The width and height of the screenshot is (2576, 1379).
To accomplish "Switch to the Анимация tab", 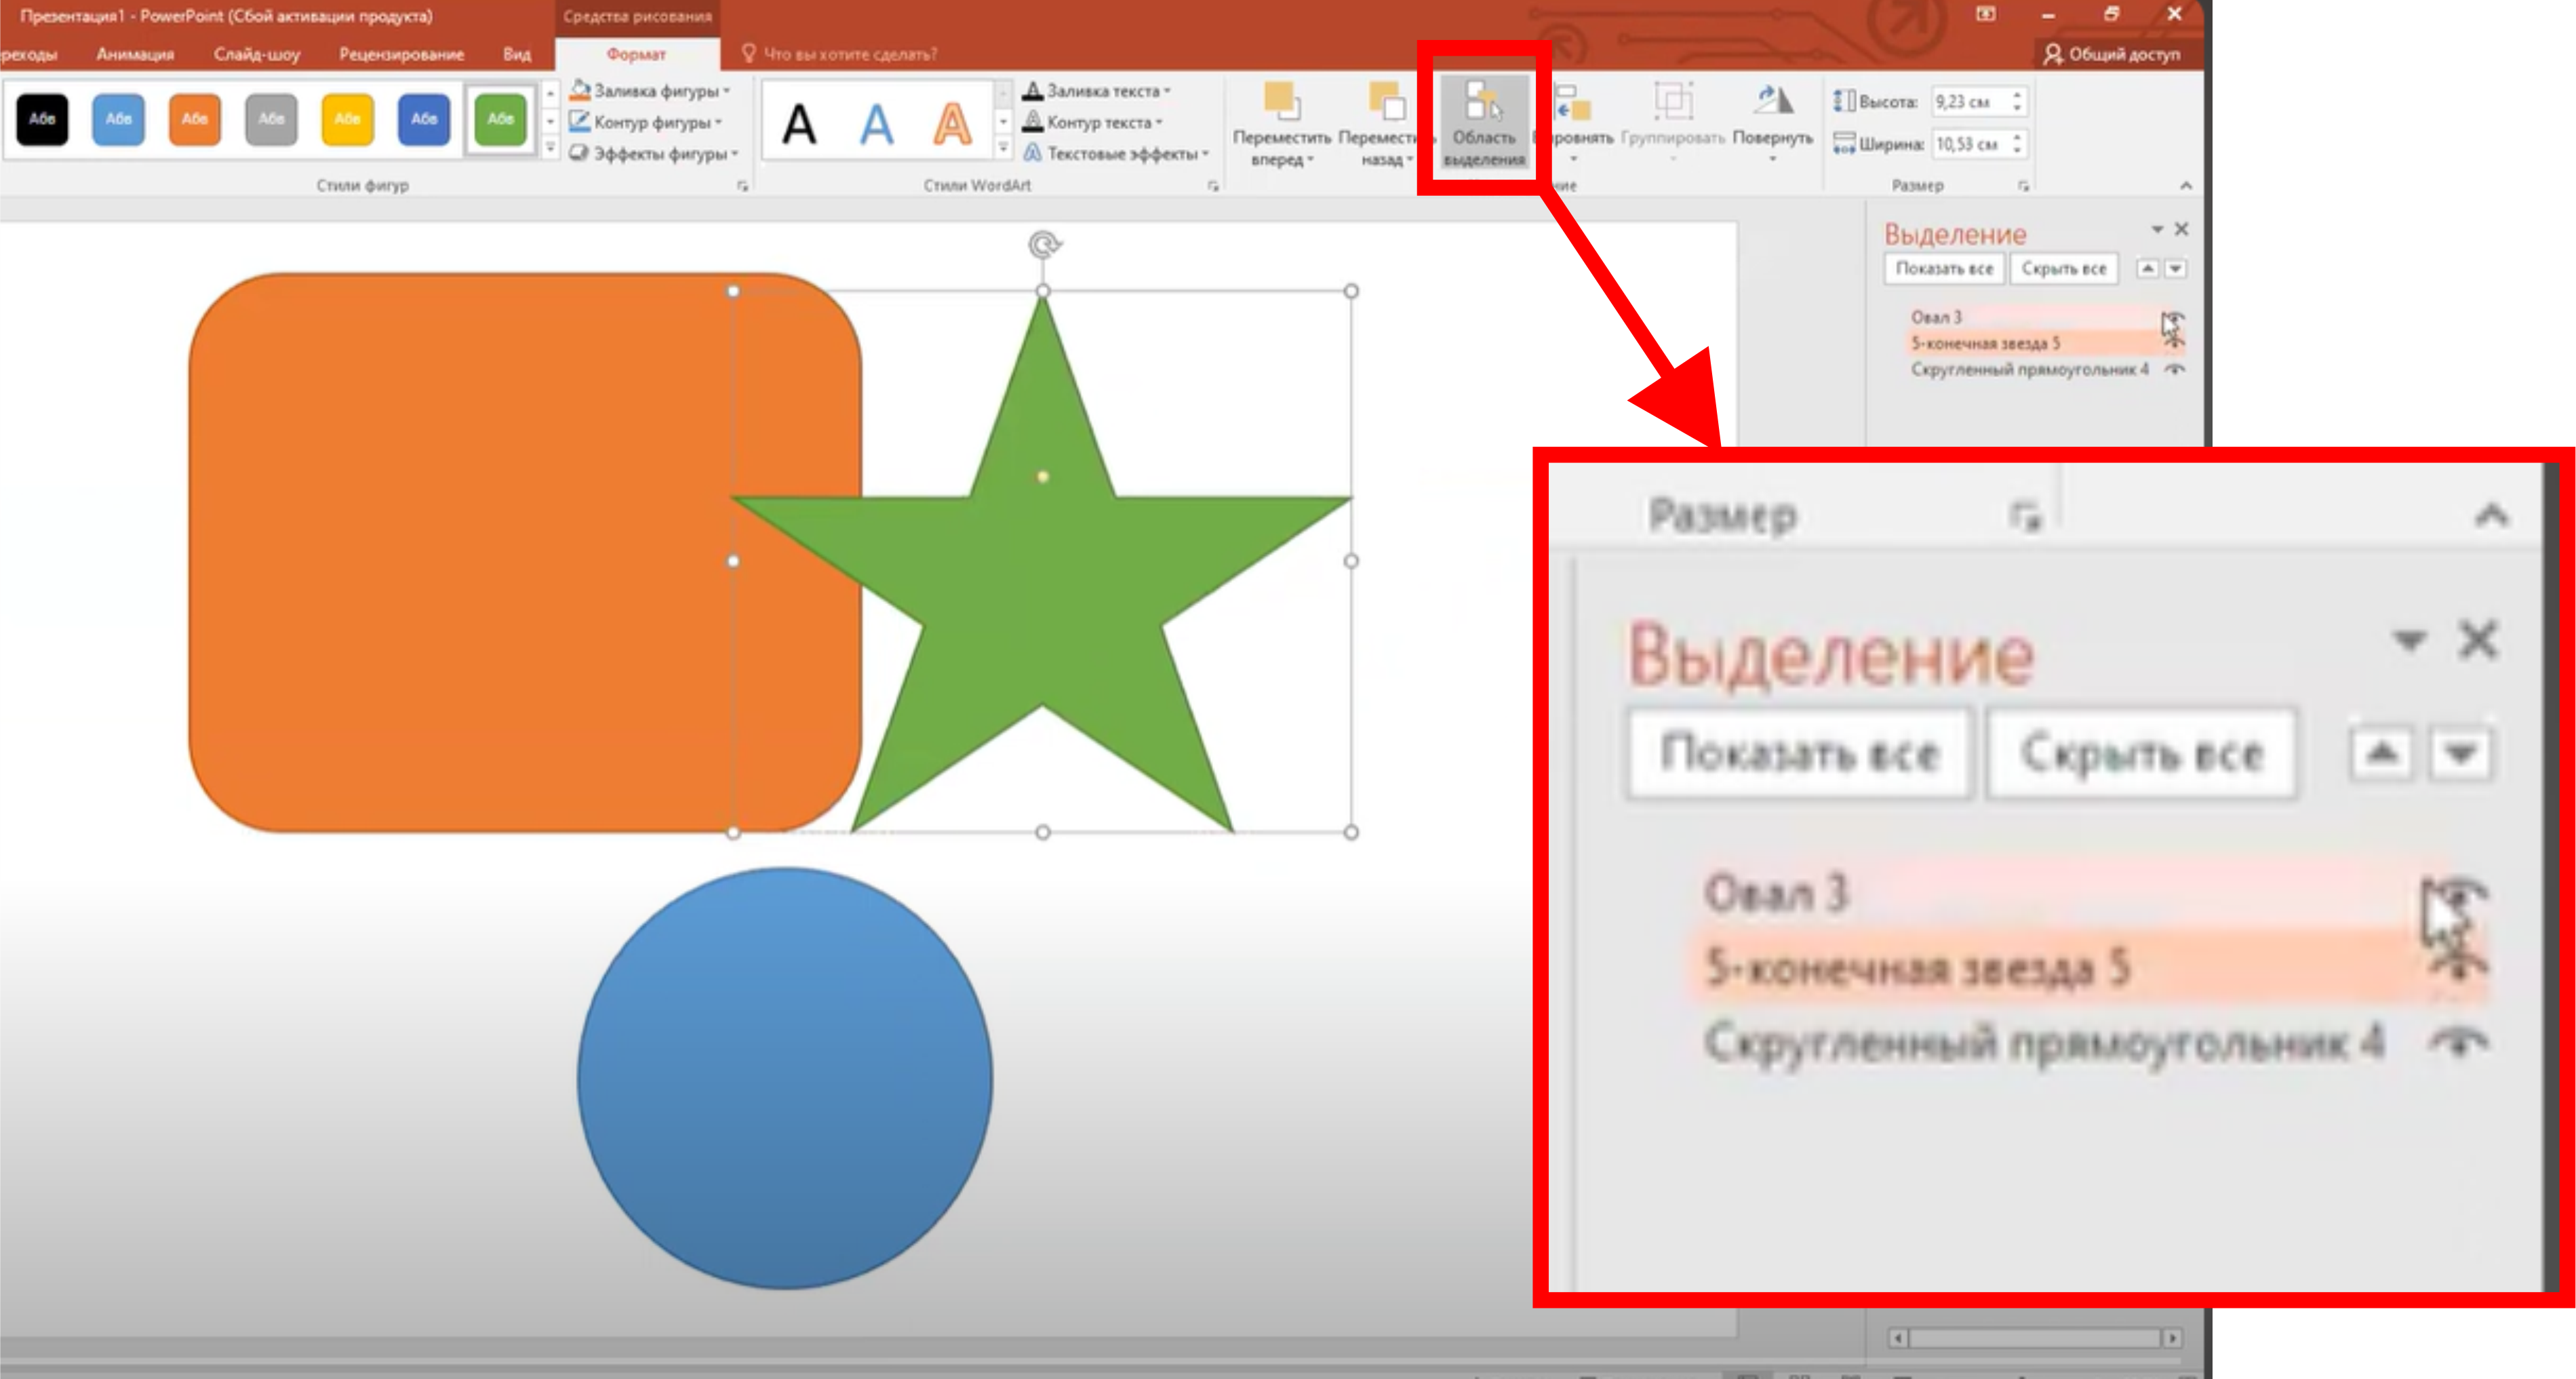I will 135,54.
